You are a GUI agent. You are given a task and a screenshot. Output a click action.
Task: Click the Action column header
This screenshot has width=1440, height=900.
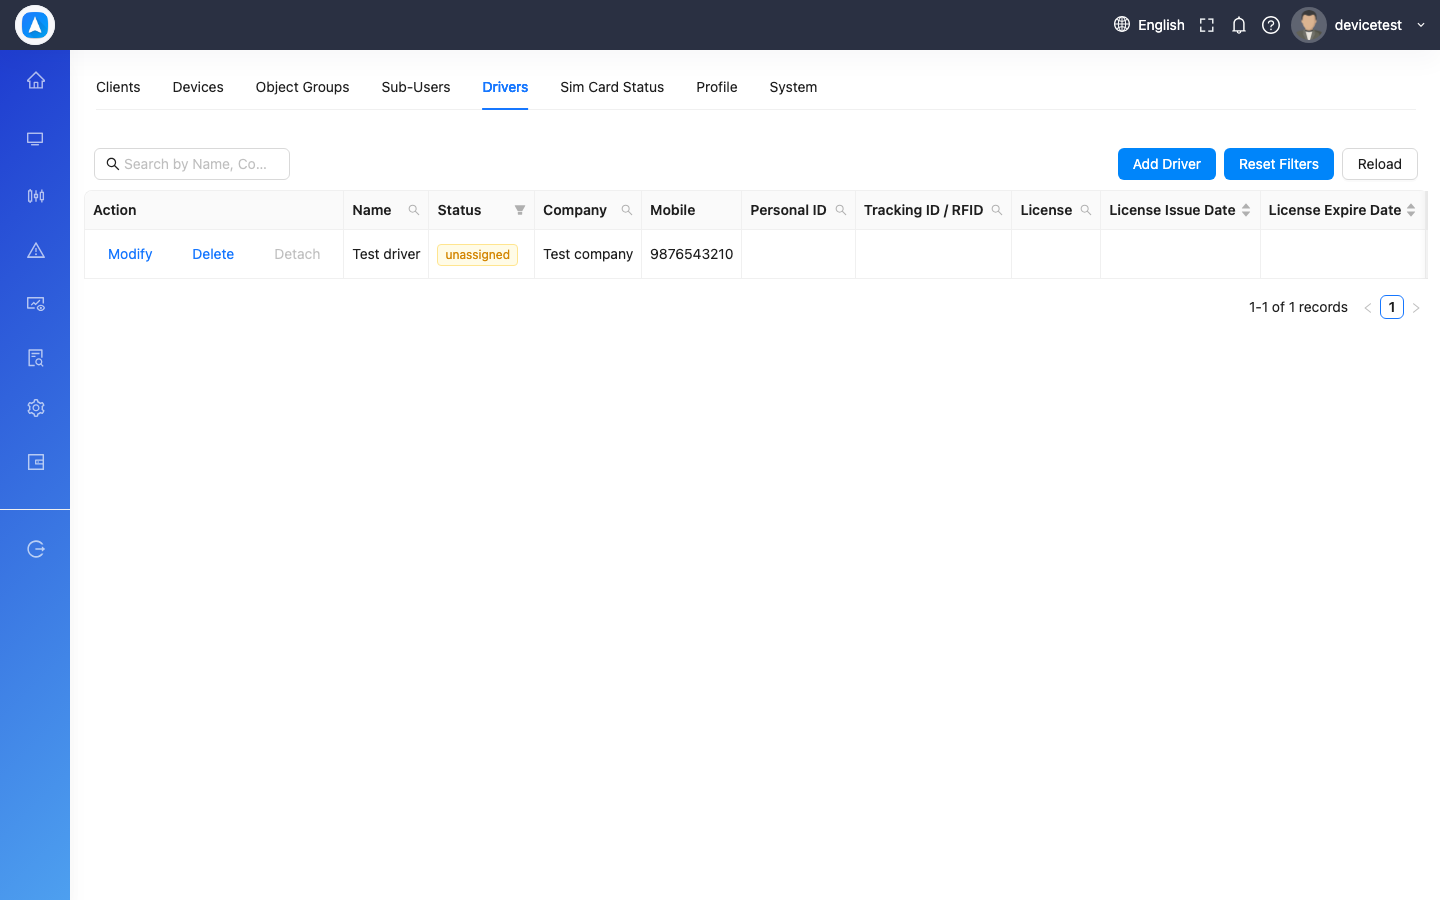(x=214, y=210)
